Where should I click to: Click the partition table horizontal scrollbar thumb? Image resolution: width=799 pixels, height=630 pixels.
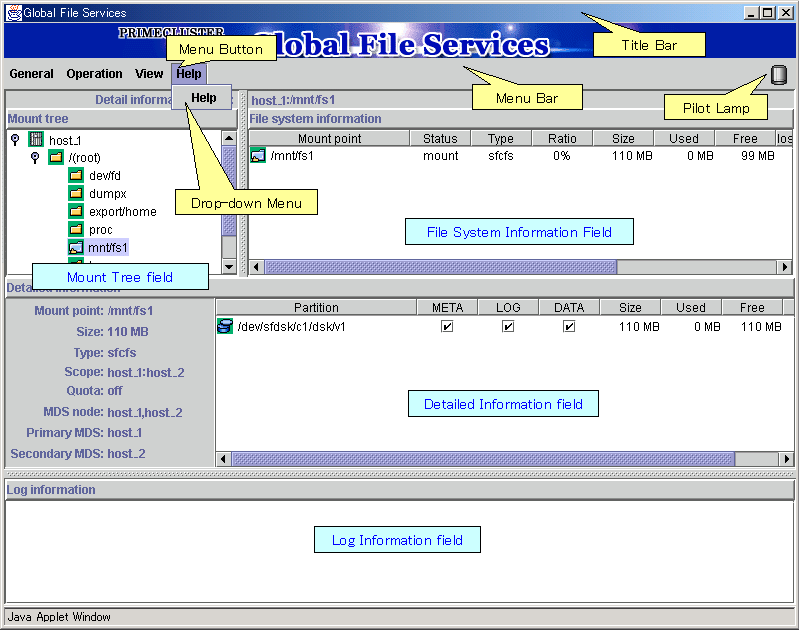(483, 459)
